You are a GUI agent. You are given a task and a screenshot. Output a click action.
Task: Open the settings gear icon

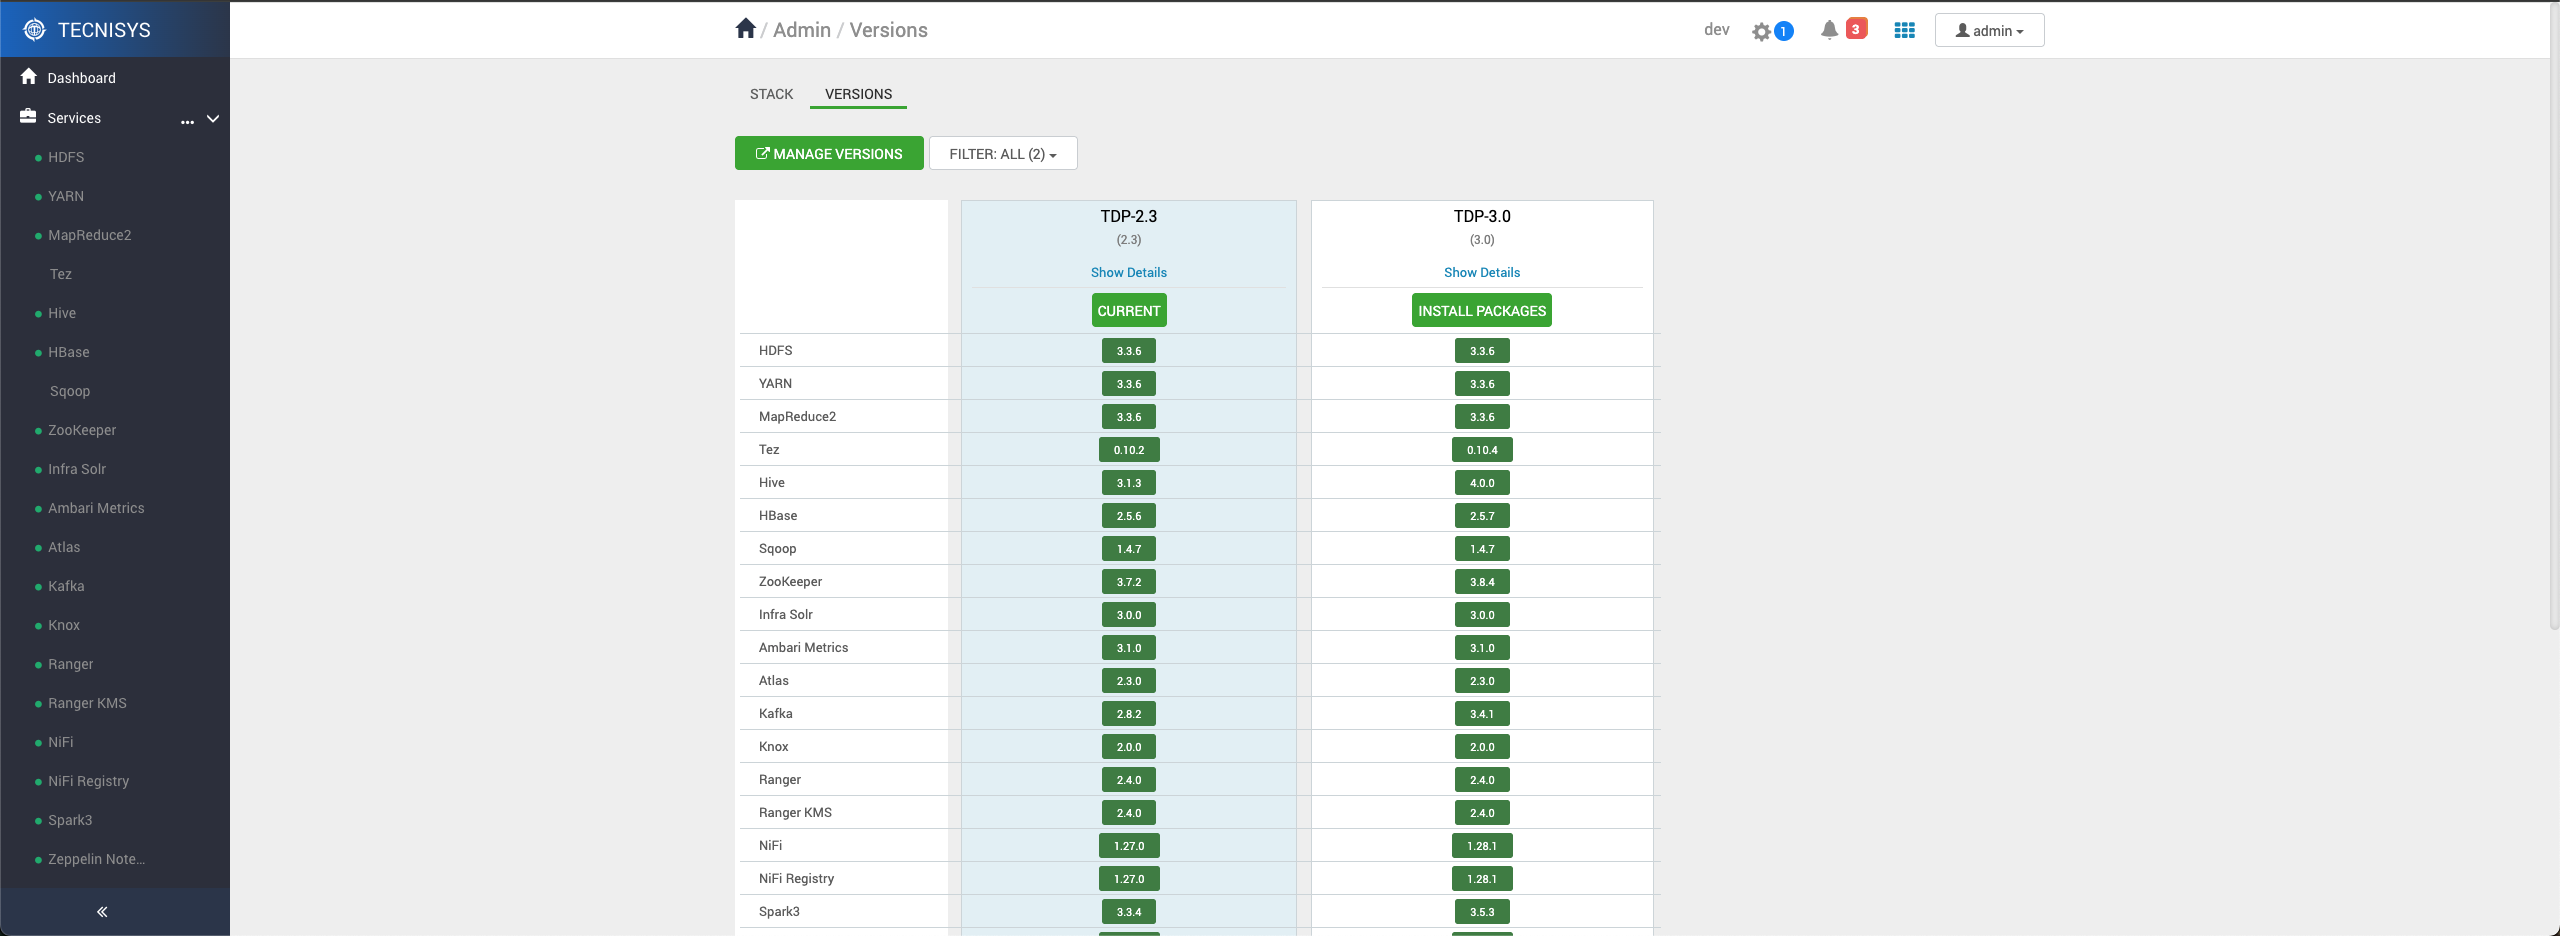point(1761,30)
